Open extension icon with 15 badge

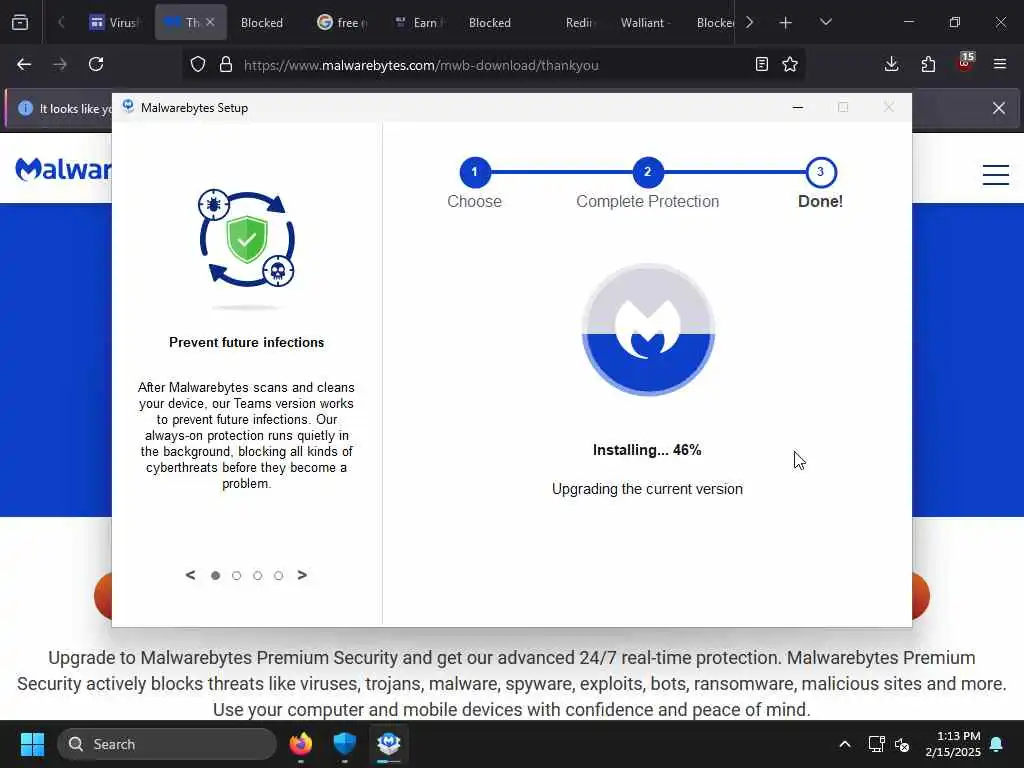(965, 63)
